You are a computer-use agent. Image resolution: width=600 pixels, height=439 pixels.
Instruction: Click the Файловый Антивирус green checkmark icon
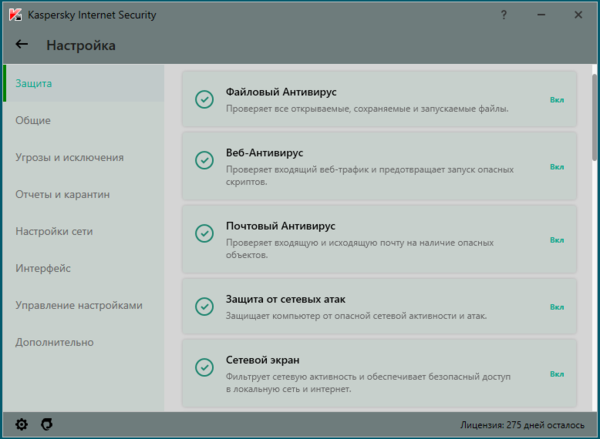tap(204, 99)
